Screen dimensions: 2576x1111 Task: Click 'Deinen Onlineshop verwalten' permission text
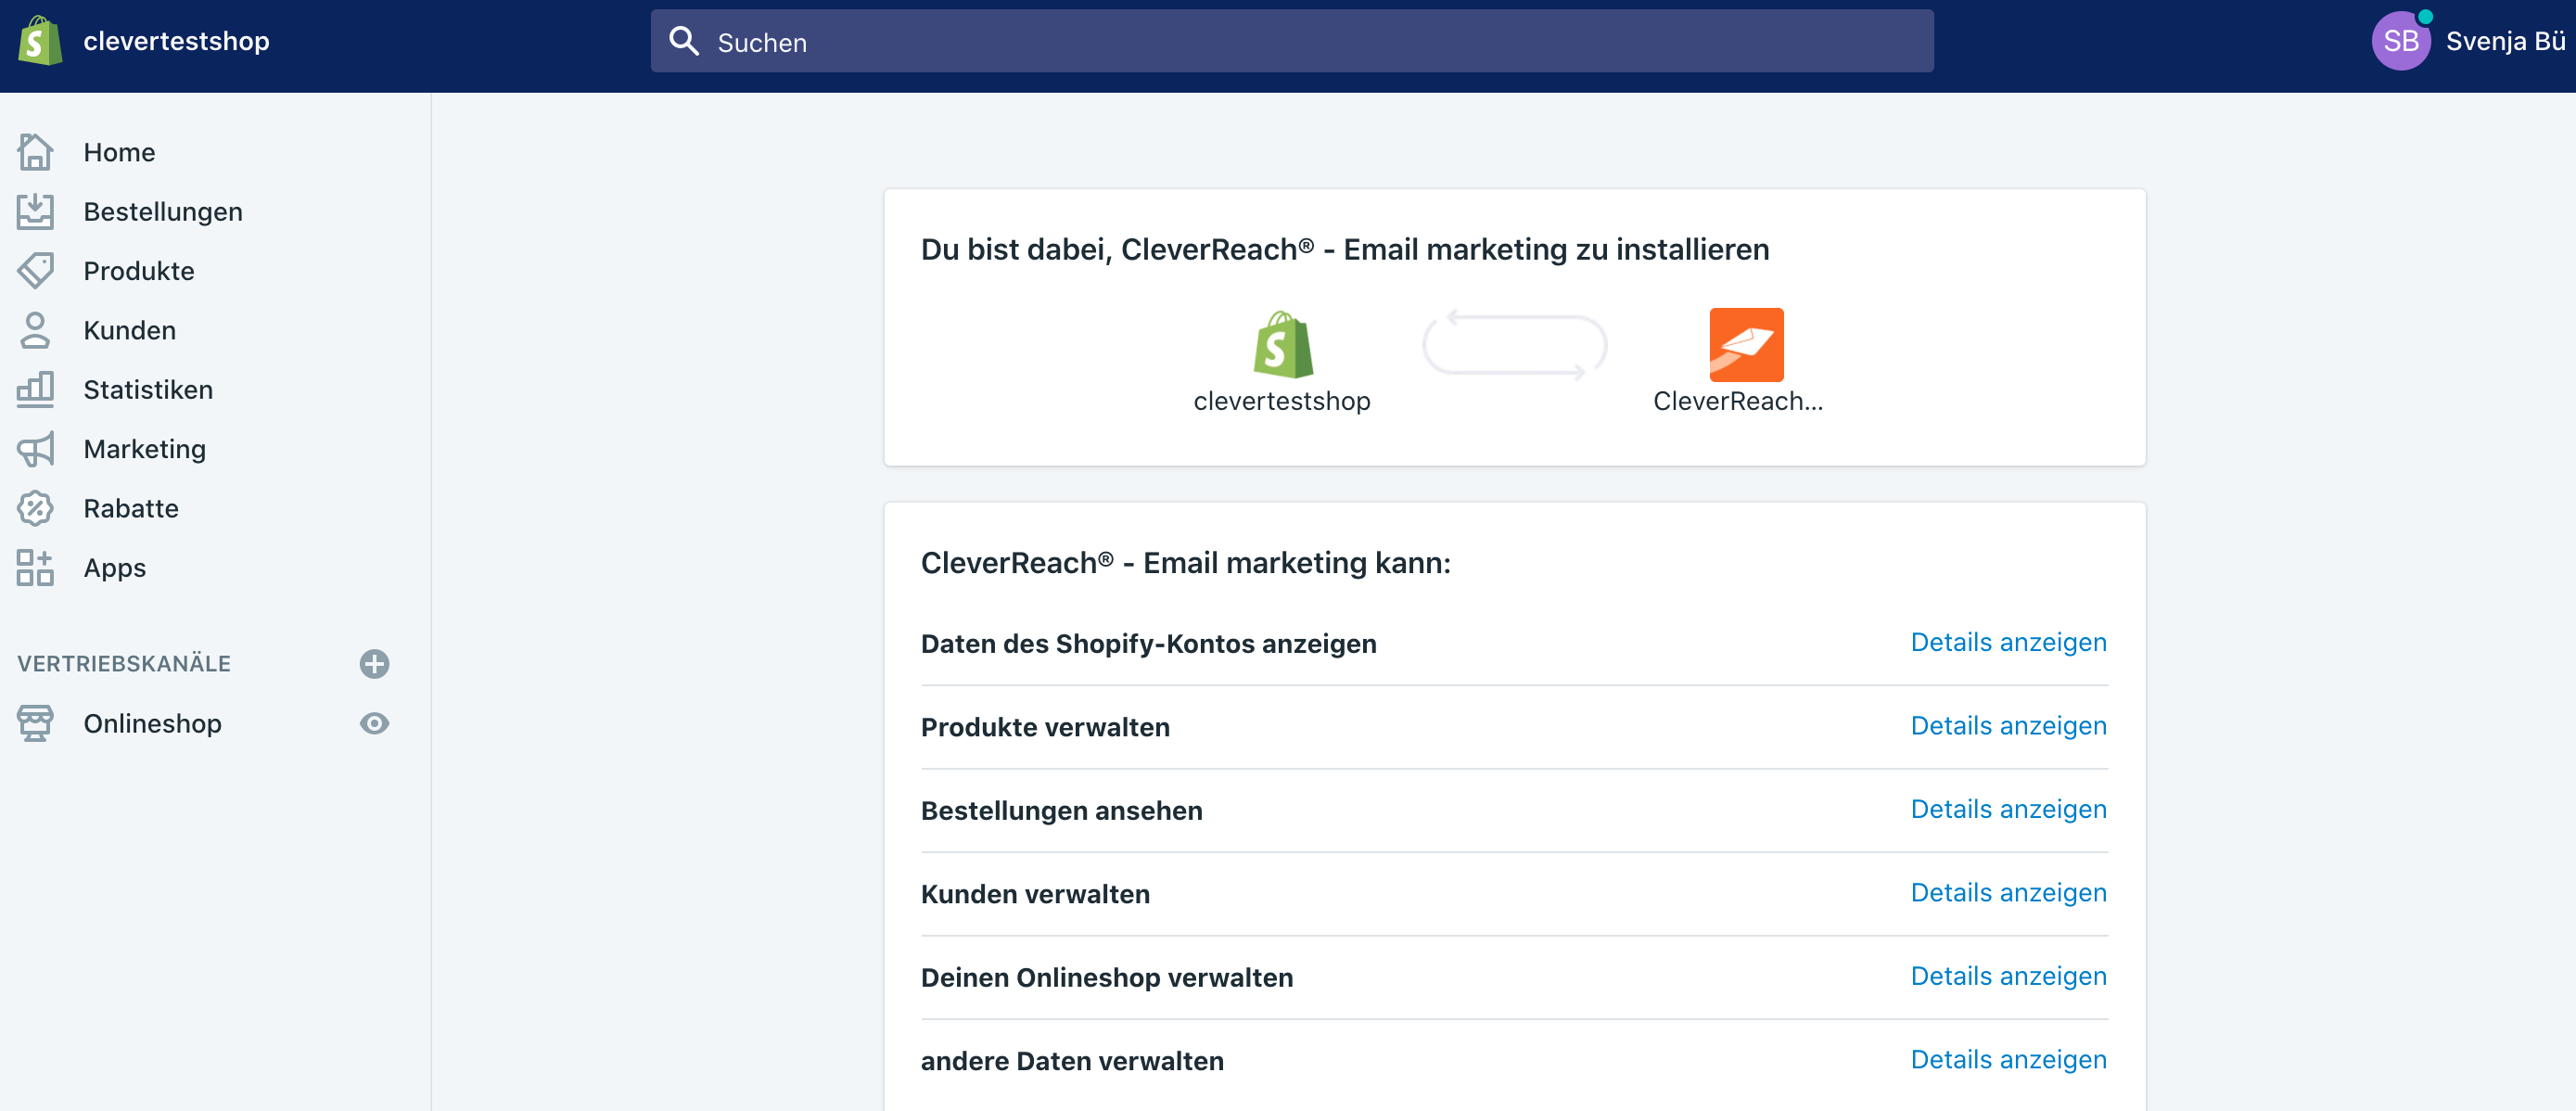(1107, 977)
